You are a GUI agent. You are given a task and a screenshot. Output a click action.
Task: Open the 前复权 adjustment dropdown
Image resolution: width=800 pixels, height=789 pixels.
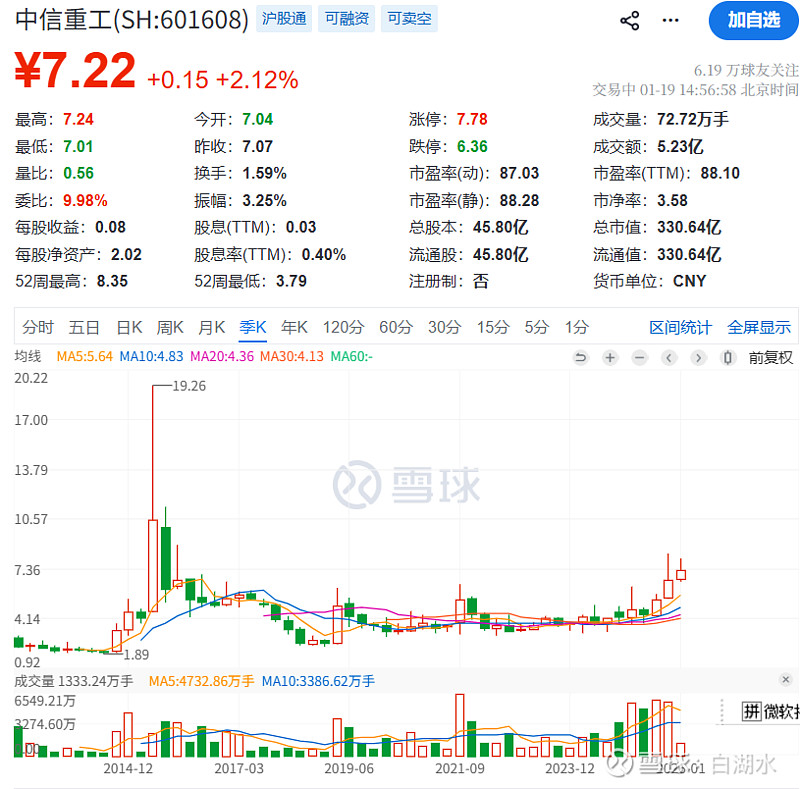click(771, 358)
